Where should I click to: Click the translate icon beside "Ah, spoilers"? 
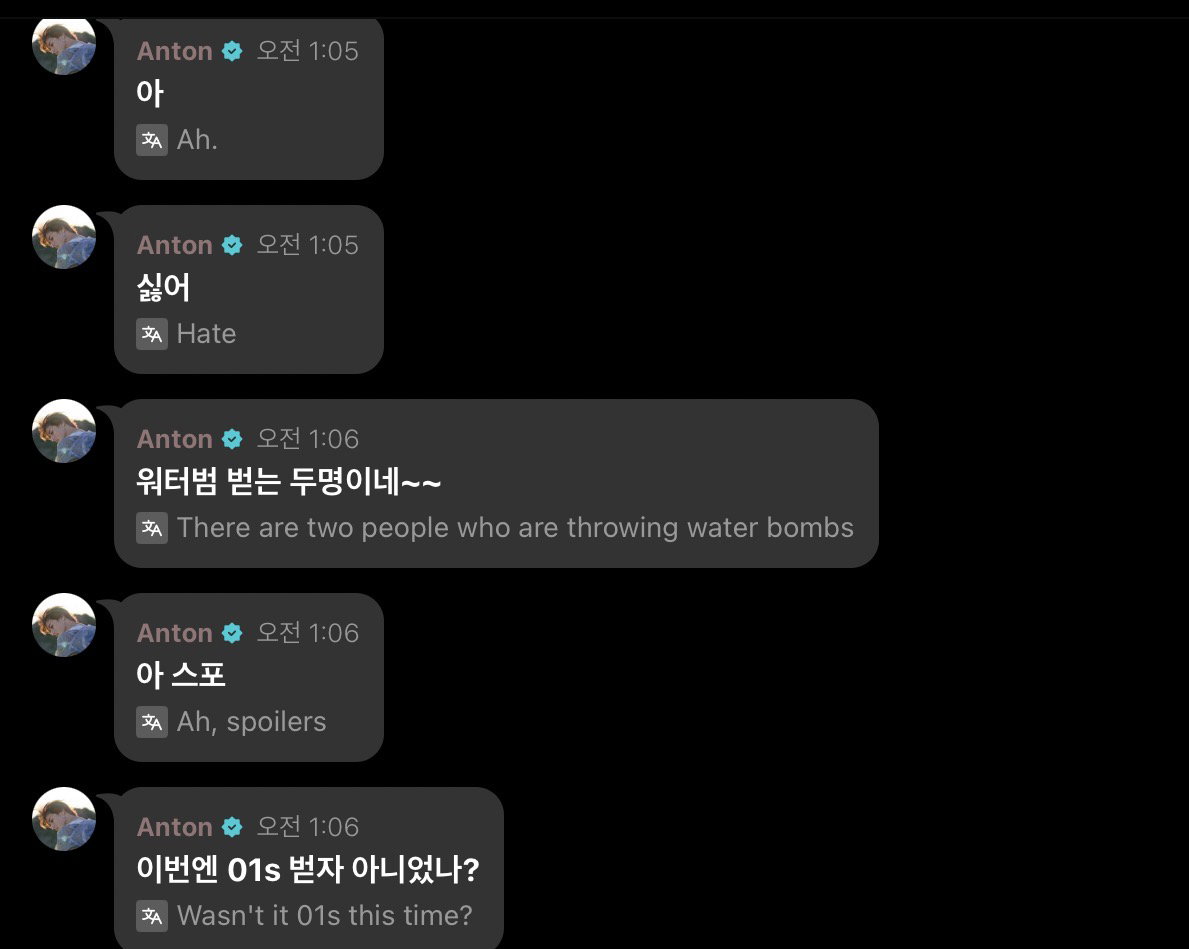click(x=152, y=722)
